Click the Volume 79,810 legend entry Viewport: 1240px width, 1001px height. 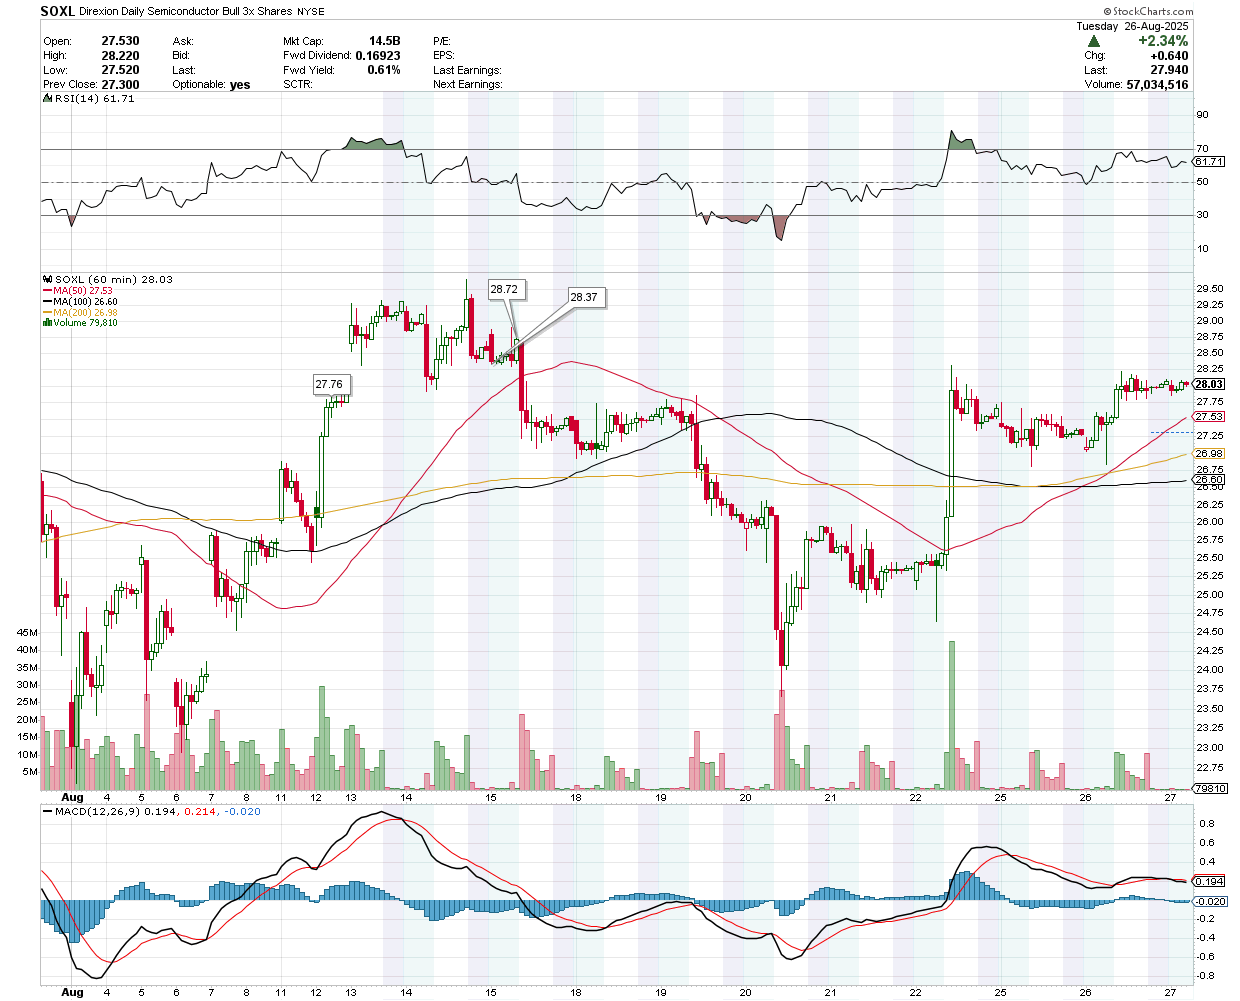tap(80, 323)
